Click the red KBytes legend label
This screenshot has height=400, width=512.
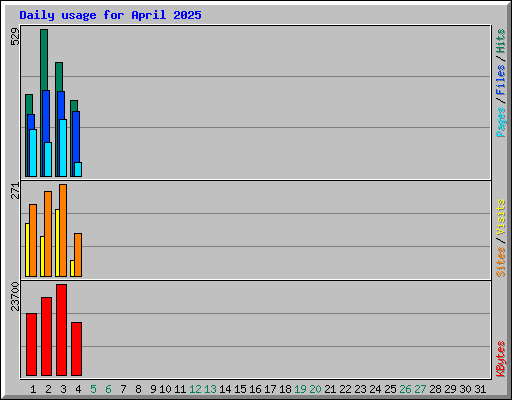point(500,359)
